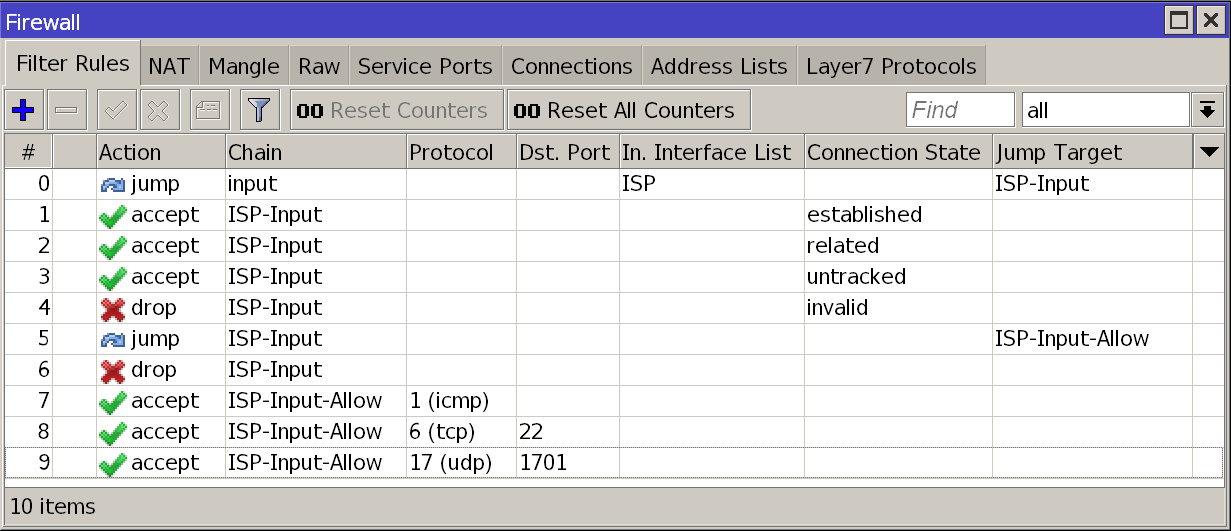Click jump icon in rule 0
The height and width of the screenshot is (531, 1231).
coord(114,185)
